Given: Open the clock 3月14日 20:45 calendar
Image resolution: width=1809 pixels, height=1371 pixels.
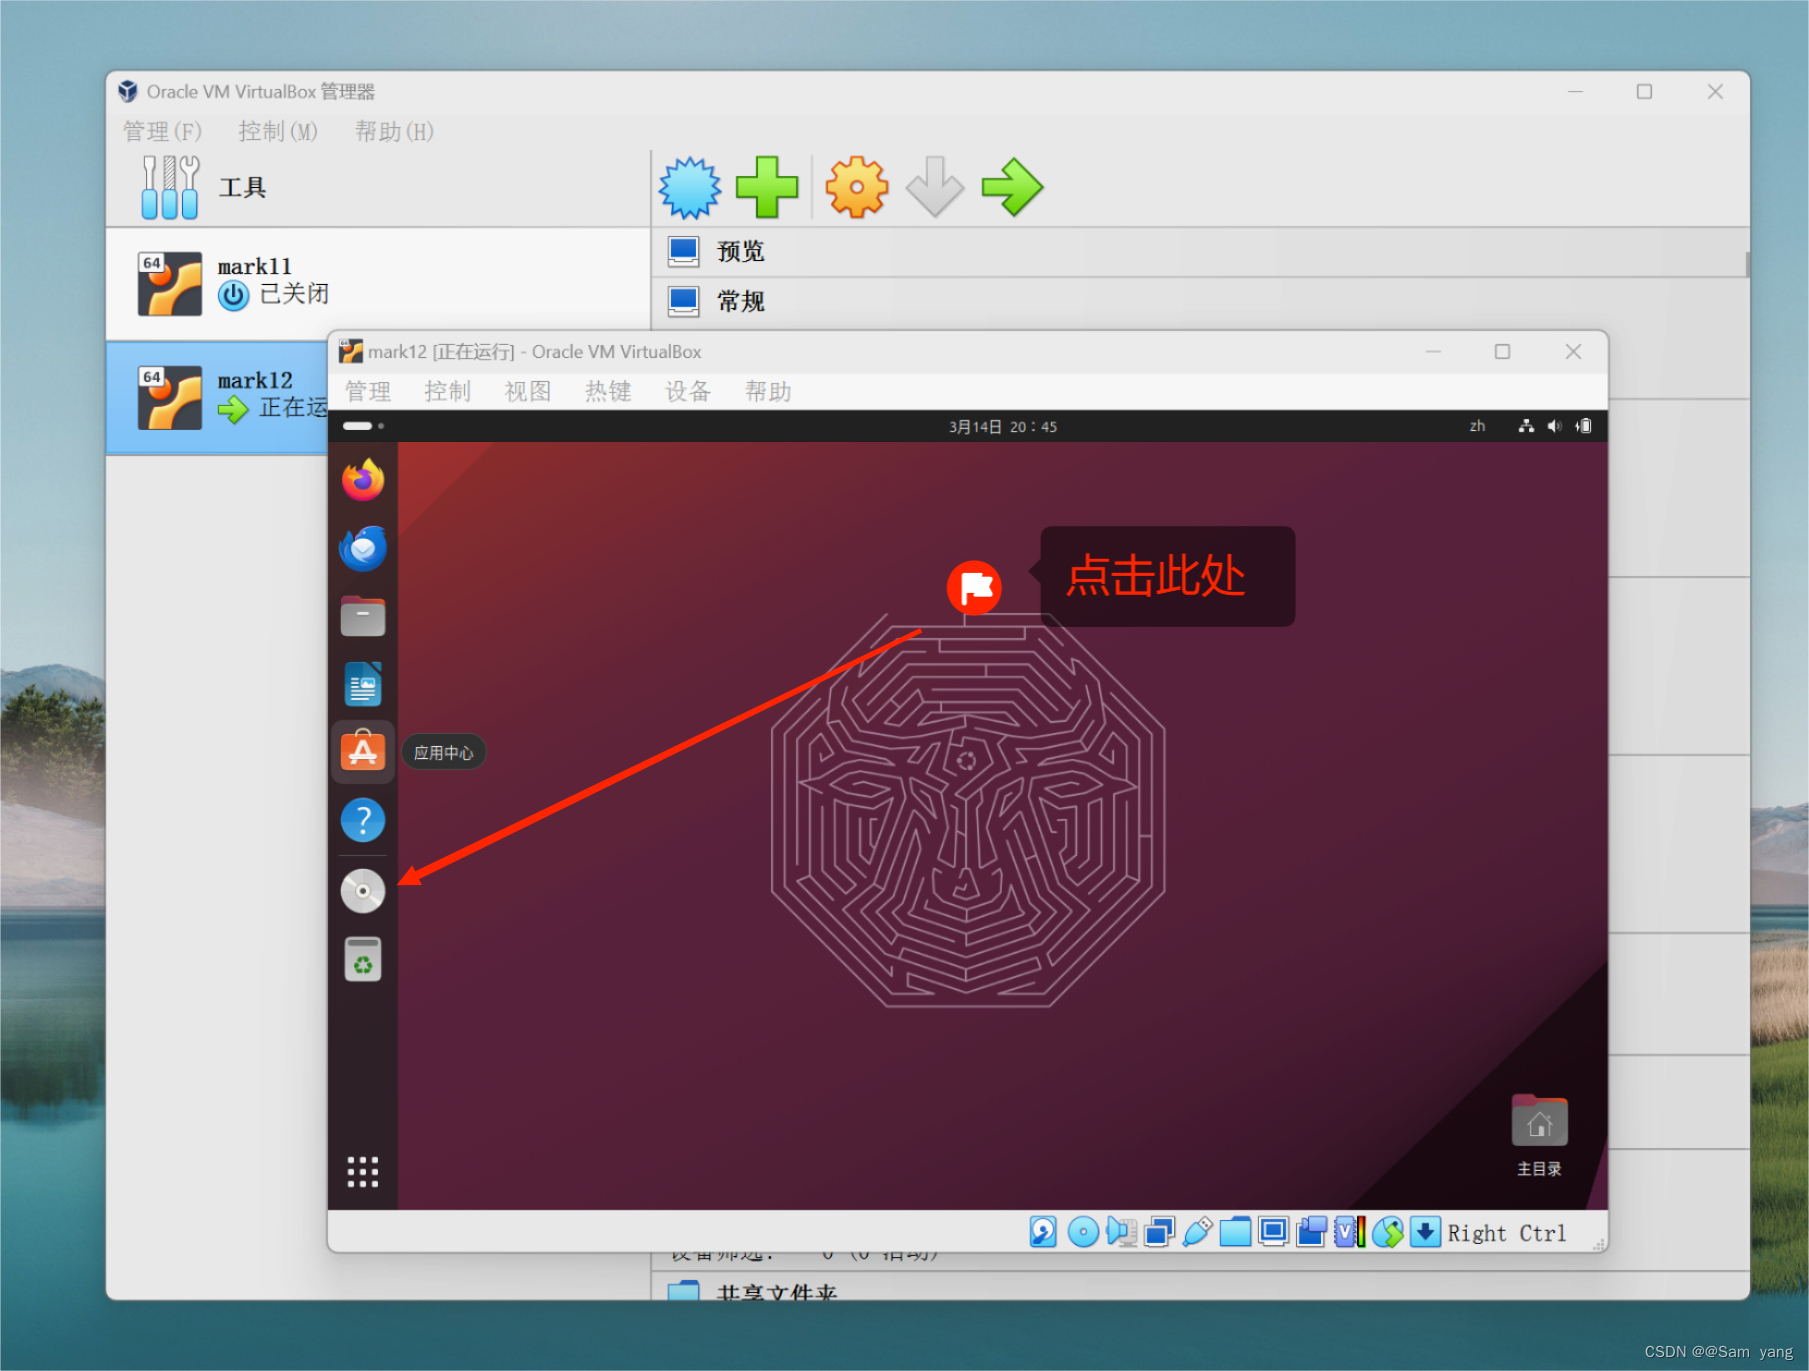Looking at the screenshot, I should (1003, 427).
